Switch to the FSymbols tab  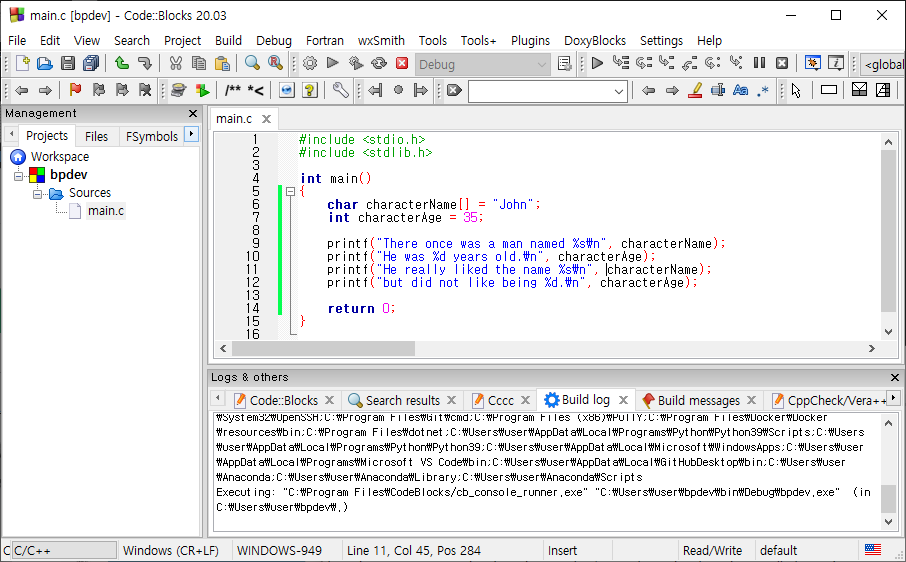pos(151,136)
